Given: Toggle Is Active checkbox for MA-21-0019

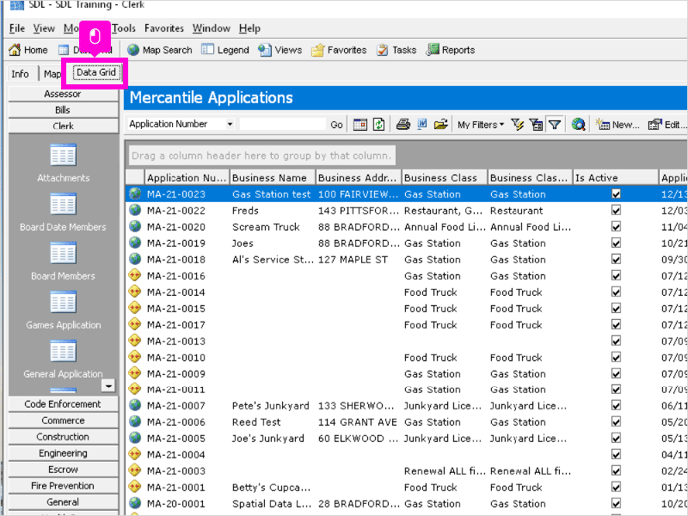Looking at the screenshot, I should pos(616,243).
